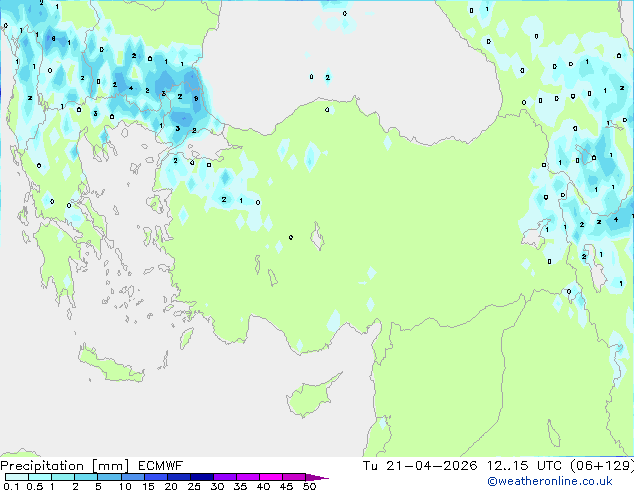Image resolution: width=634 pixels, height=490 pixels.
Task: Click the '0.5' legend scale label
Action: pyautogui.click(x=35, y=486)
